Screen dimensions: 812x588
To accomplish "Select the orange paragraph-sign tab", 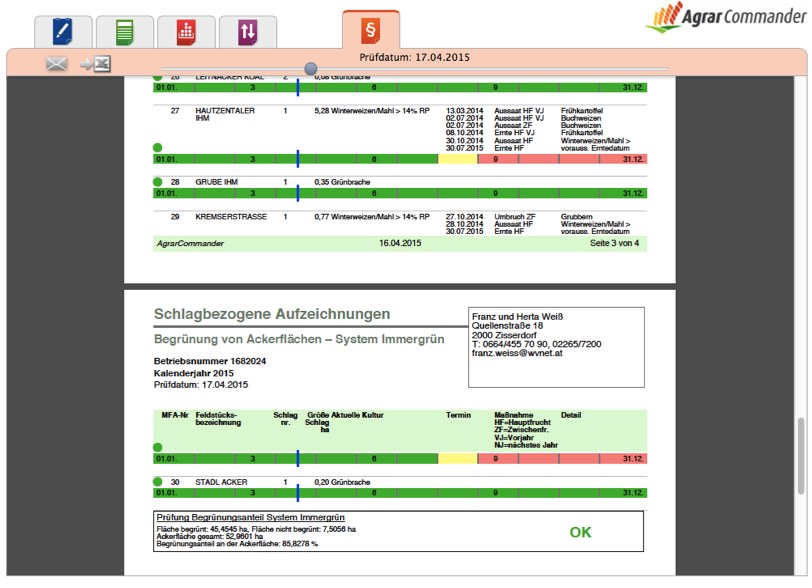I will tap(371, 30).
